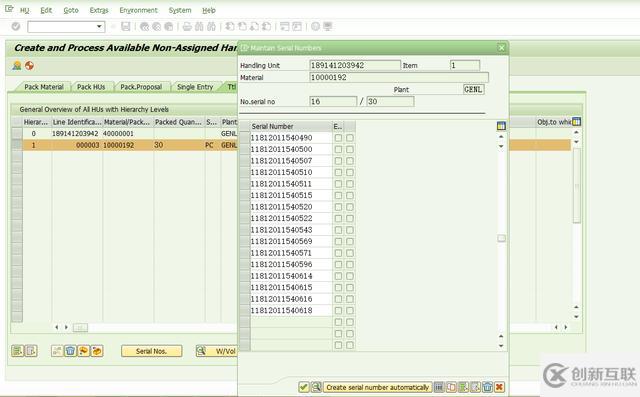Click the save diskette icon in top toolbar
Screen dimensions: 640x397
126,27
